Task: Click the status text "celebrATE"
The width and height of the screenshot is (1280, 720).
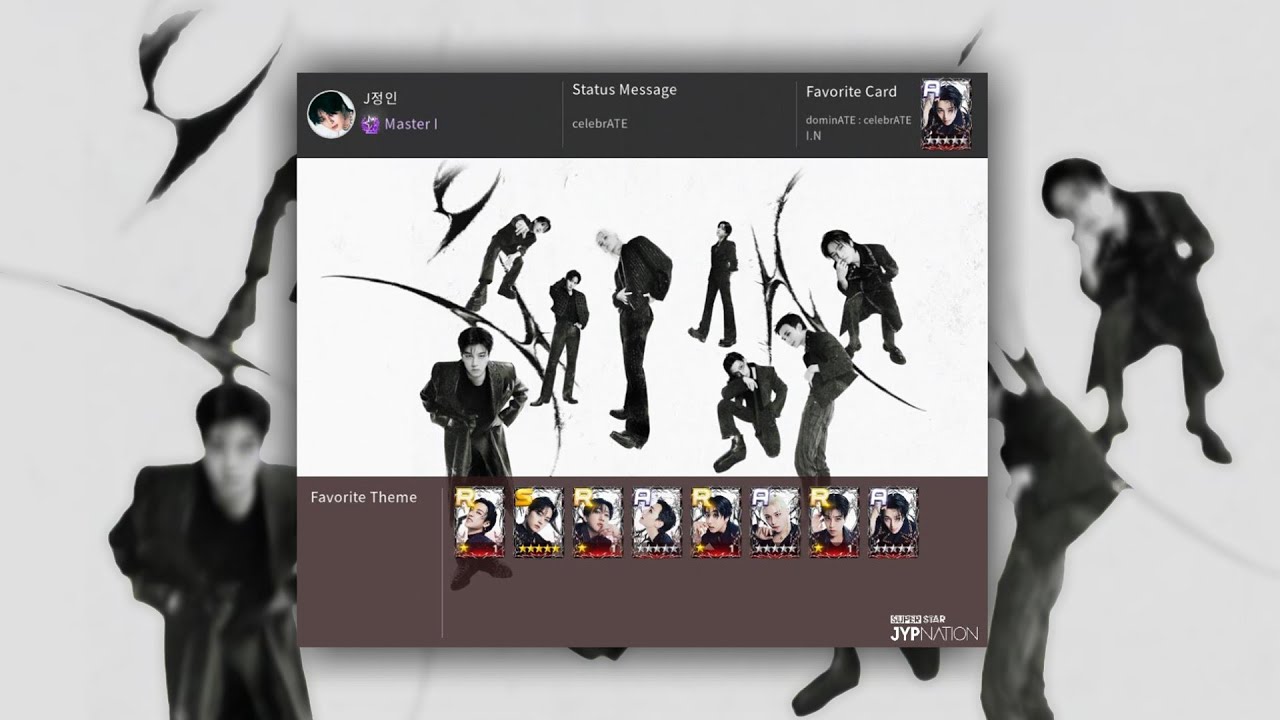Action: pyautogui.click(x=600, y=124)
